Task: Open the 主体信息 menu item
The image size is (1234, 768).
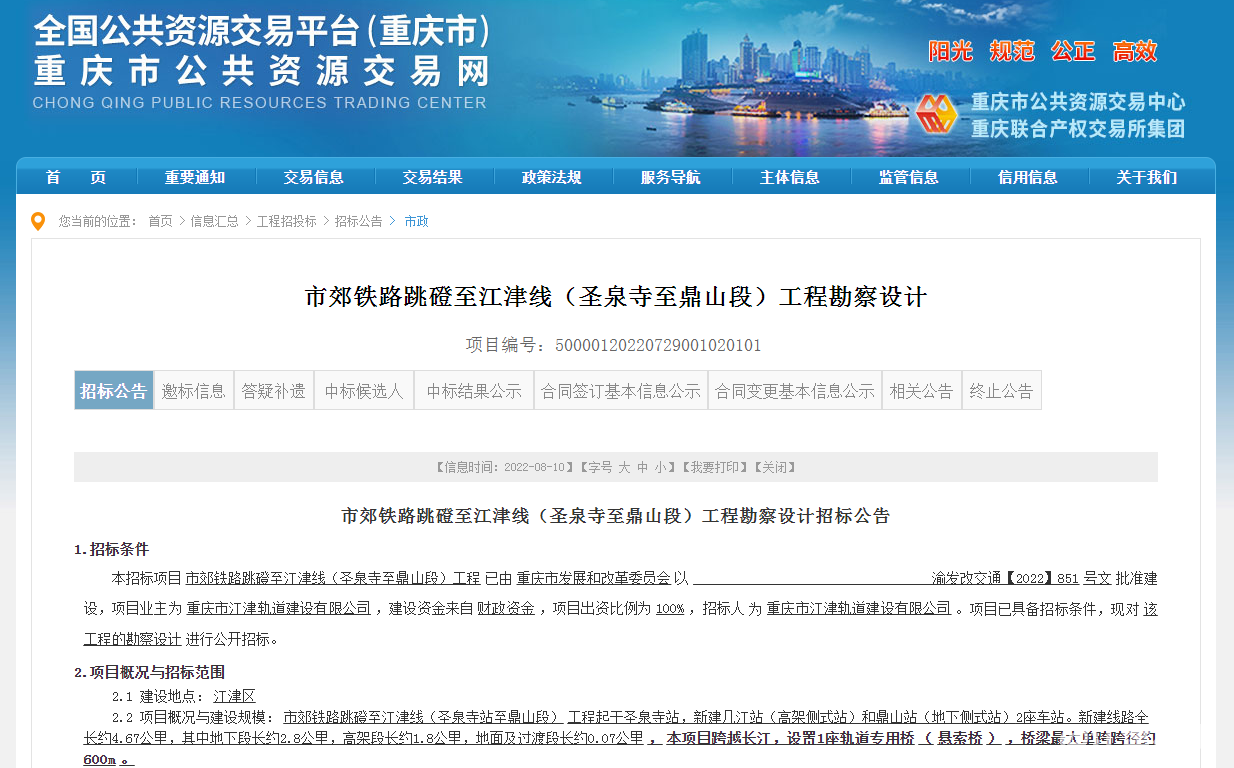Action: 790,177
